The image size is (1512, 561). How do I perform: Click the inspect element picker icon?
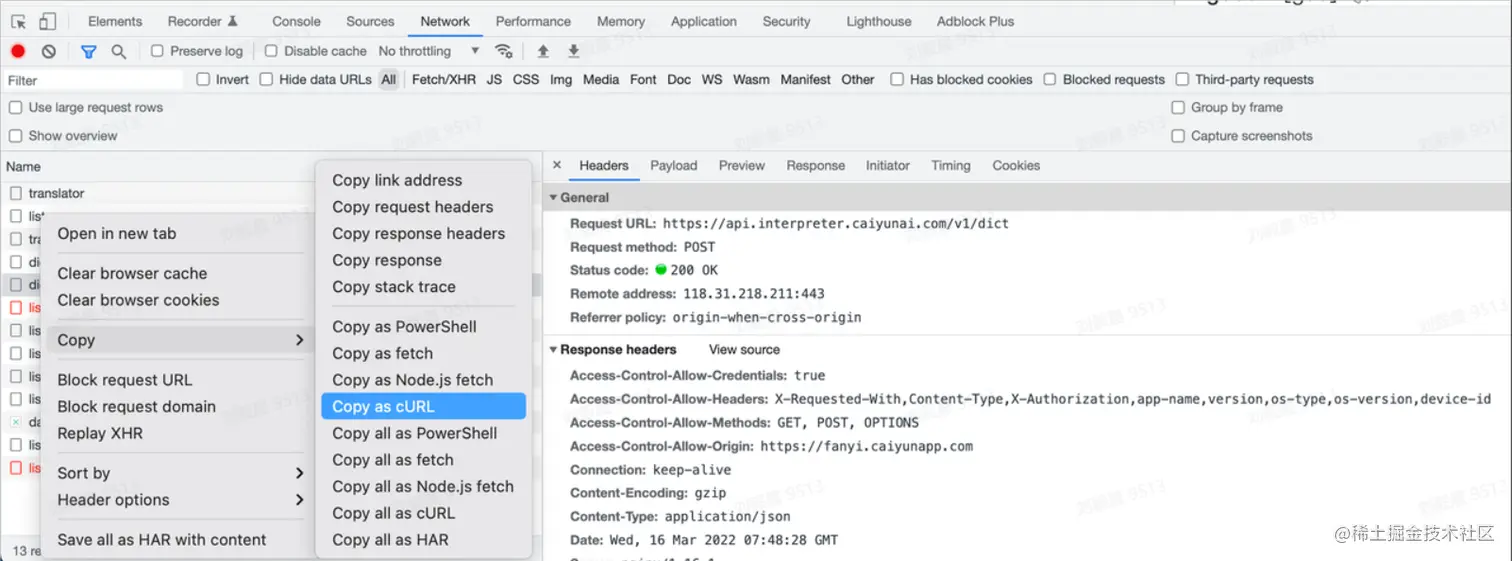tap(19, 21)
